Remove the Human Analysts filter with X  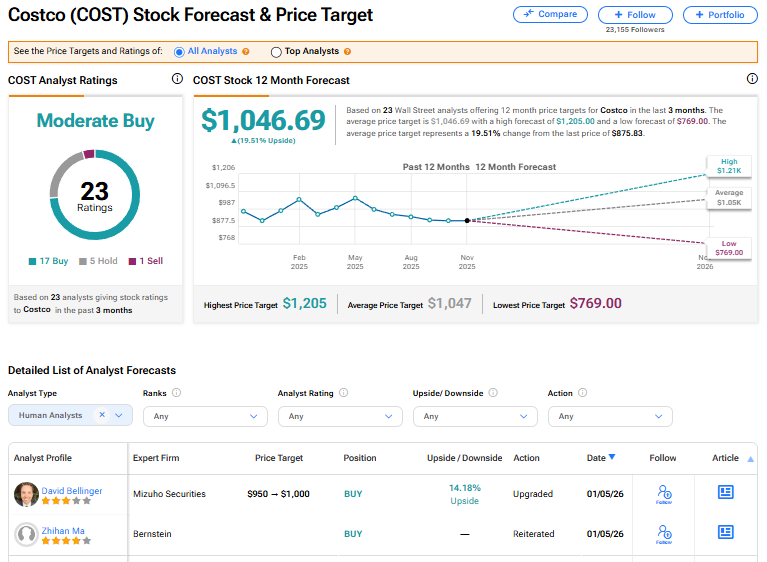coord(102,415)
